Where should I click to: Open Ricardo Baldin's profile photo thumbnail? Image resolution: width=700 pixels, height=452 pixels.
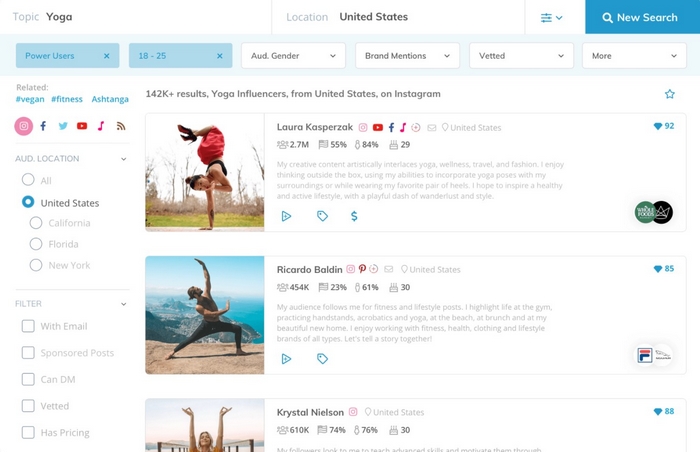[x=204, y=315]
